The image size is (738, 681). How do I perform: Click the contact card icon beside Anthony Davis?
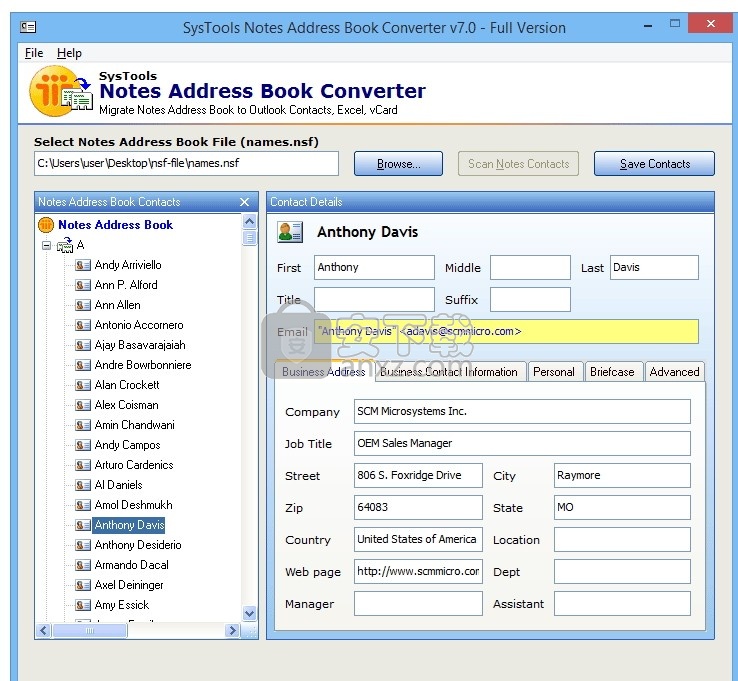coord(83,525)
